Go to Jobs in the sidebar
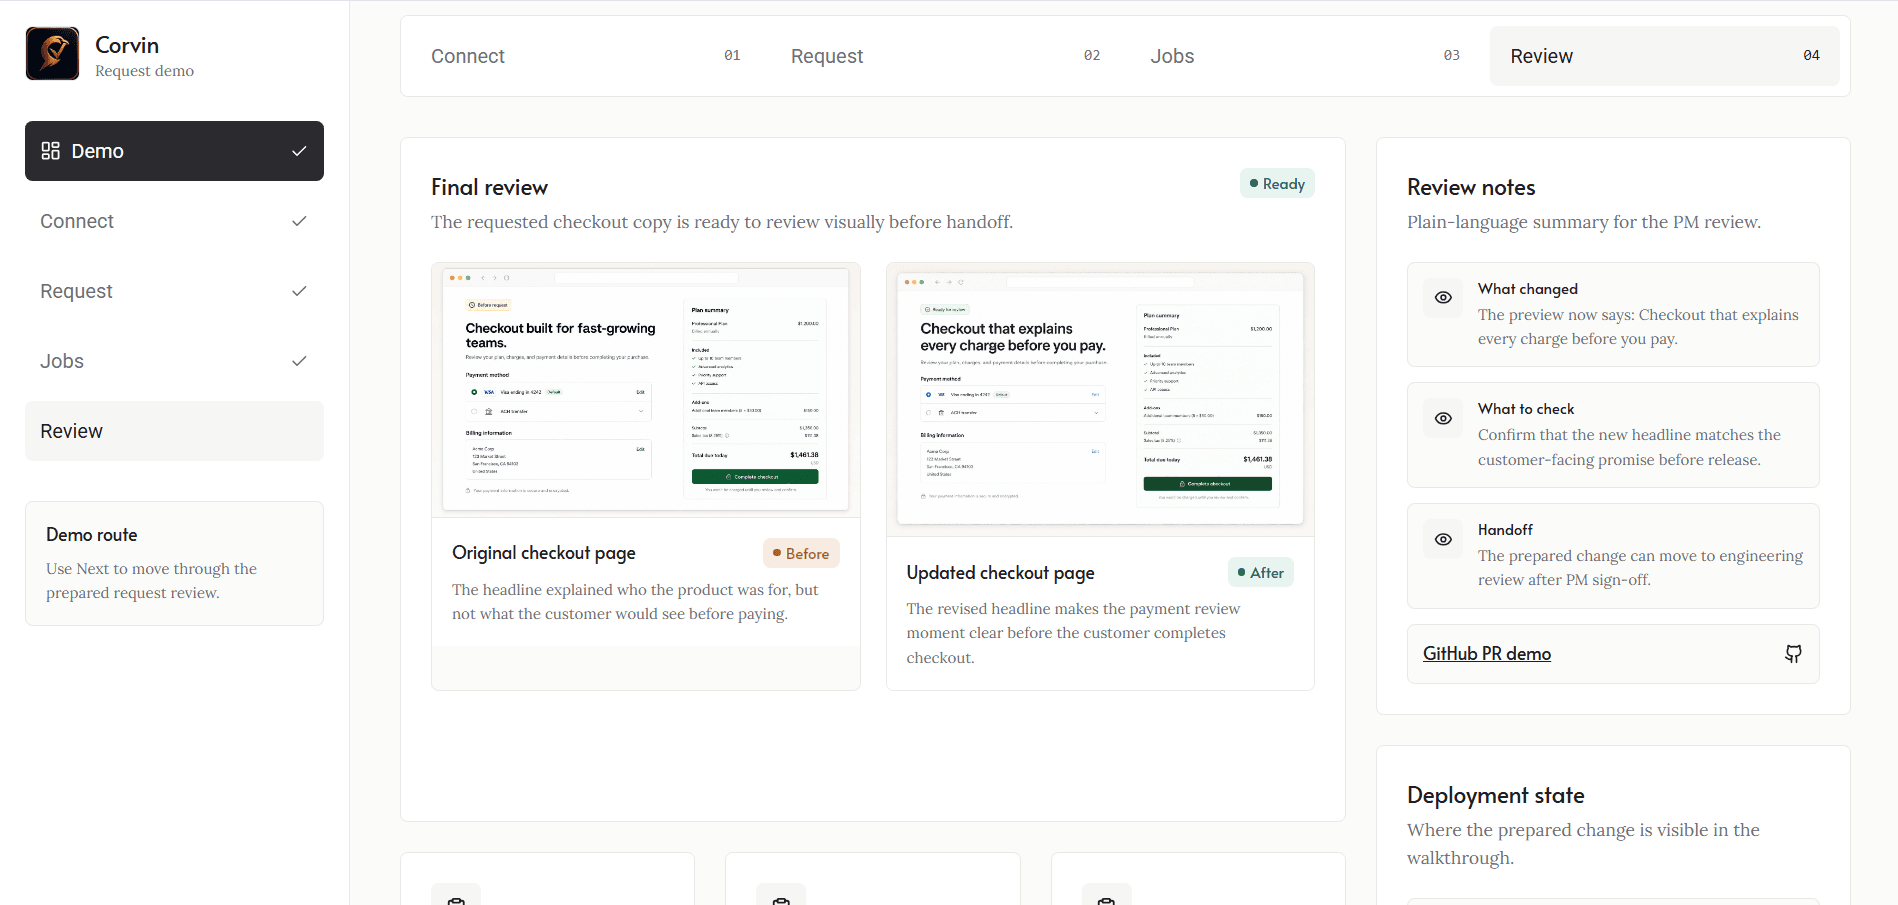Screen dimensions: 1898x905 174,361
